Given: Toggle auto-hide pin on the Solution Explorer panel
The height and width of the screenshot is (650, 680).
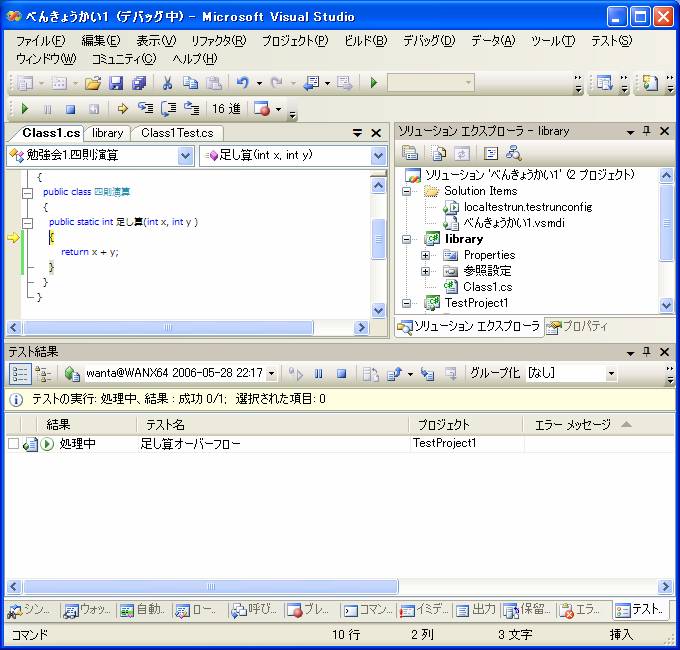Looking at the screenshot, I should [647, 132].
